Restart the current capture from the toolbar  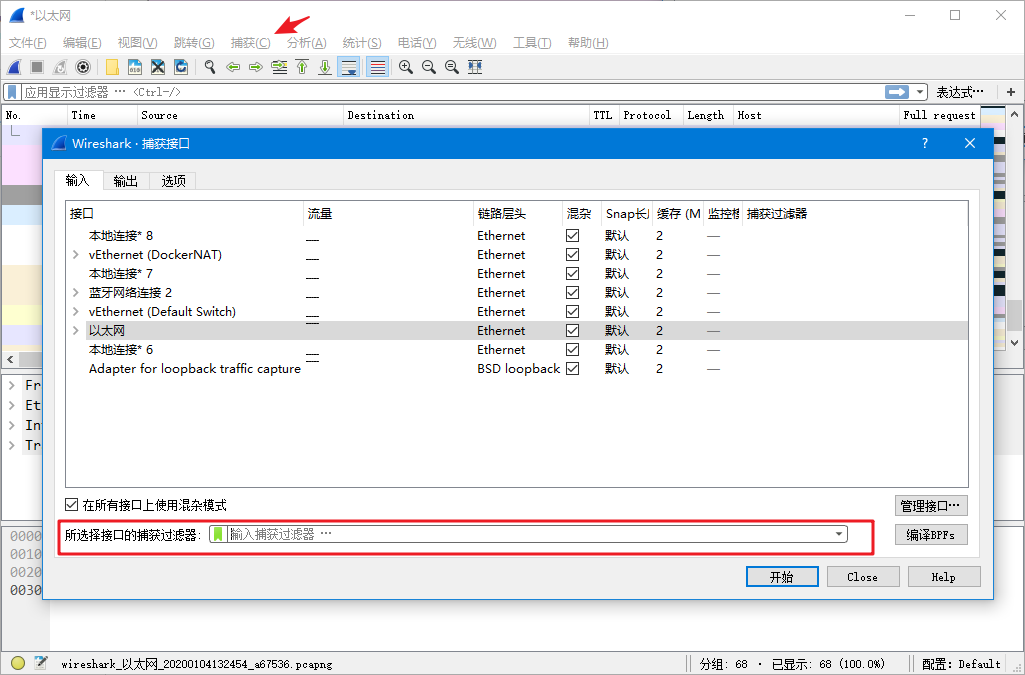[x=59, y=67]
